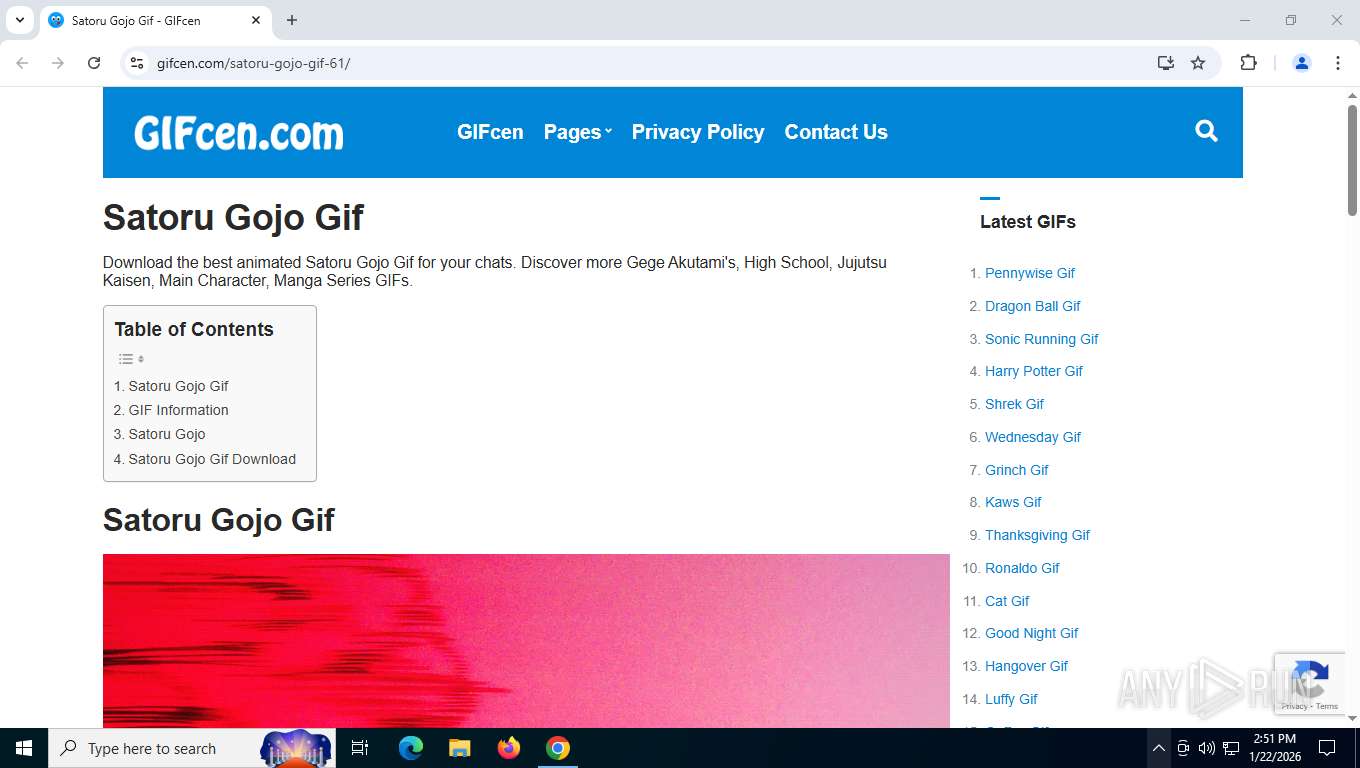Image resolution: width=1360 pixels, height=768 pixels.
Task: Open the Hangover Gif link
Action: pos(1026,666)
